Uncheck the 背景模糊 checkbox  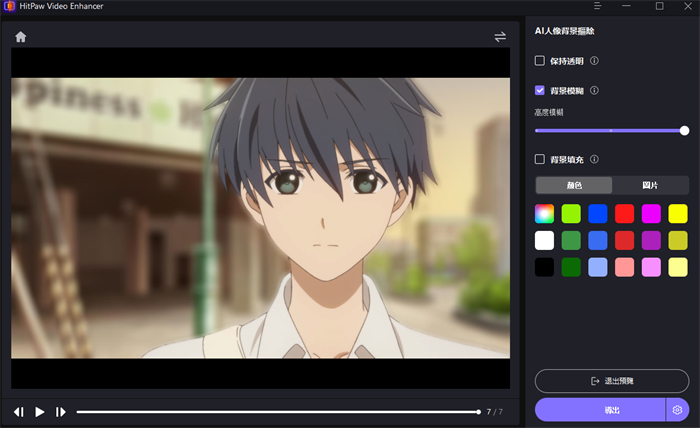(x=540, y=91)
